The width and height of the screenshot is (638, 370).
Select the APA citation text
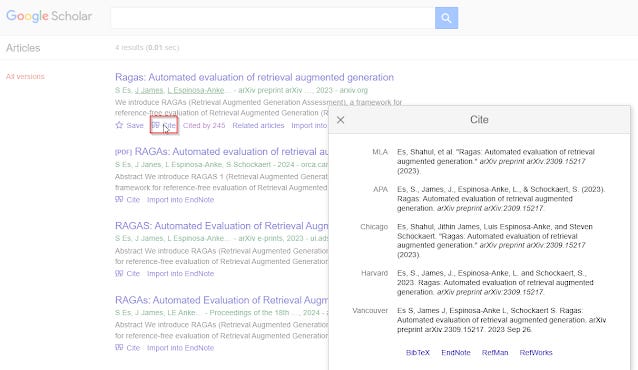[501, 199]
